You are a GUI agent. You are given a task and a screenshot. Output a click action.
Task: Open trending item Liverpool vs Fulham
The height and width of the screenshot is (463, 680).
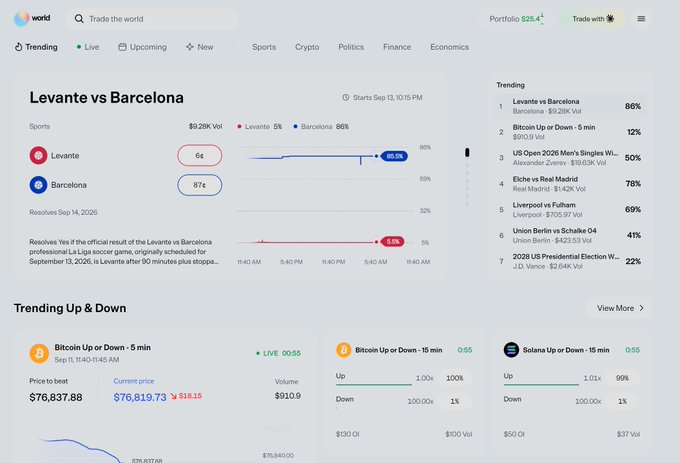pos(570,209)
